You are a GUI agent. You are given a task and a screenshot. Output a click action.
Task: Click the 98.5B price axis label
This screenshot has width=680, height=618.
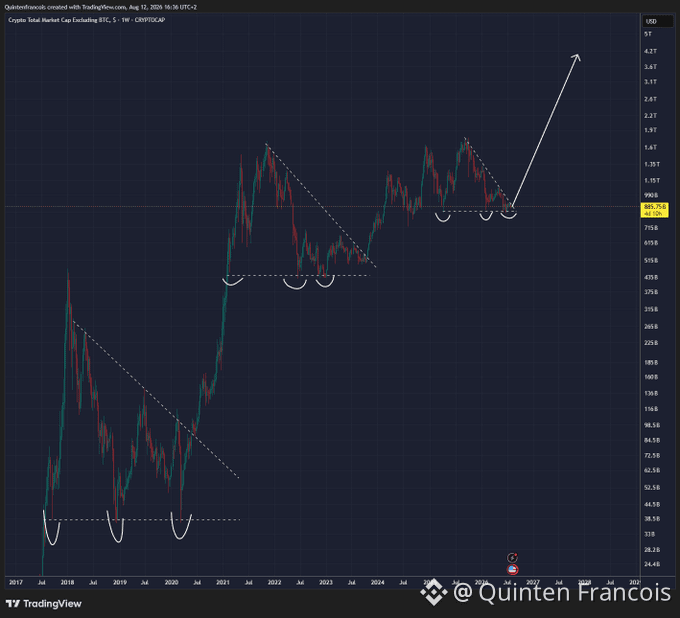point(652,425)
